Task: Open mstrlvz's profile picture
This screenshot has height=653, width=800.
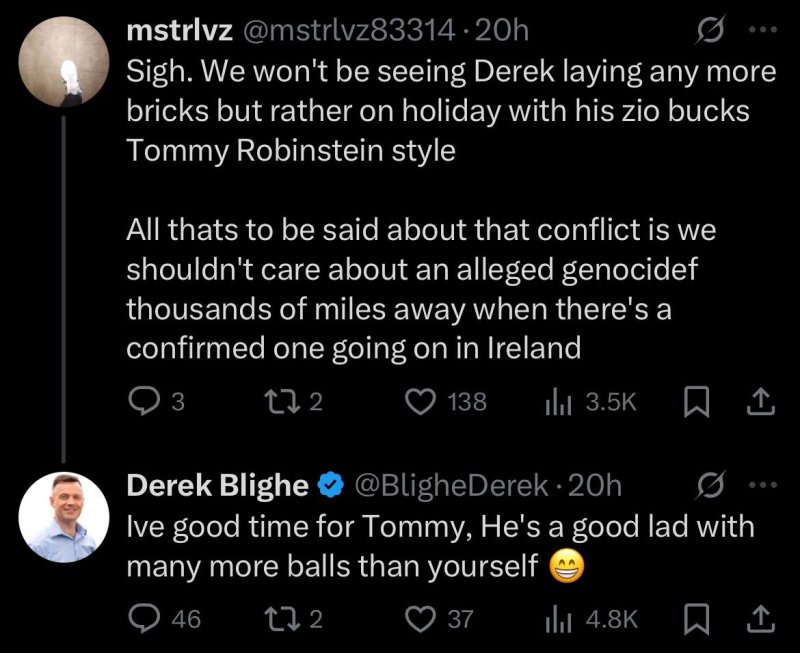Action: pos(65,62)
